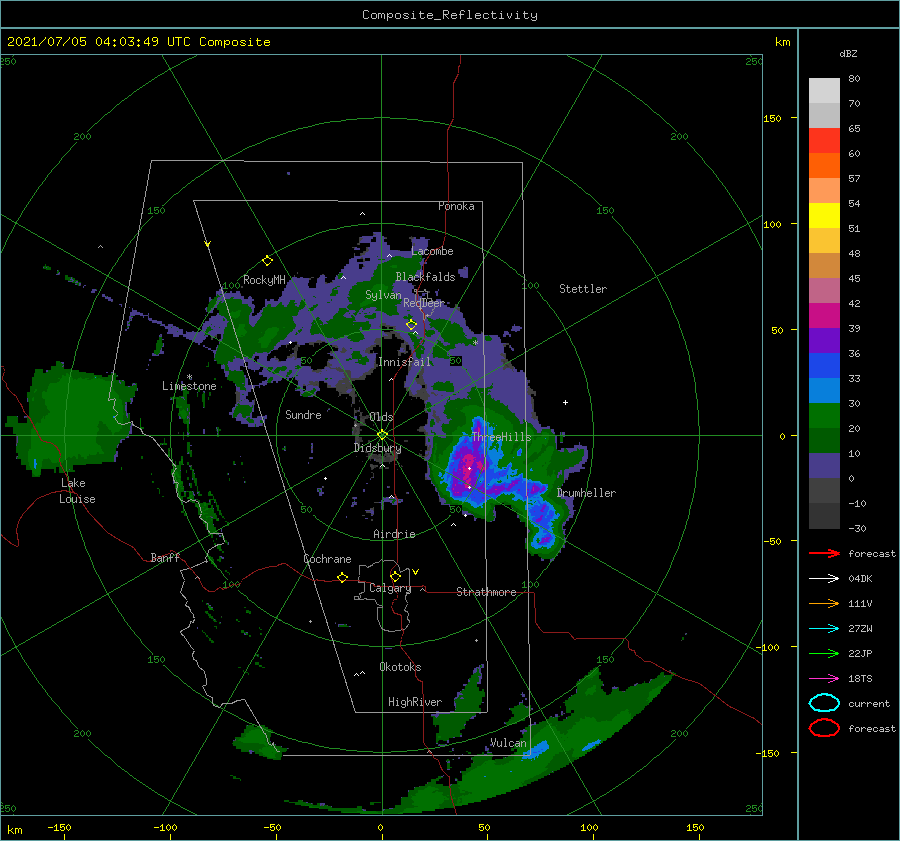Click the Stettler city label
Viewport: 900px width, 841px height.
(583, 289)
